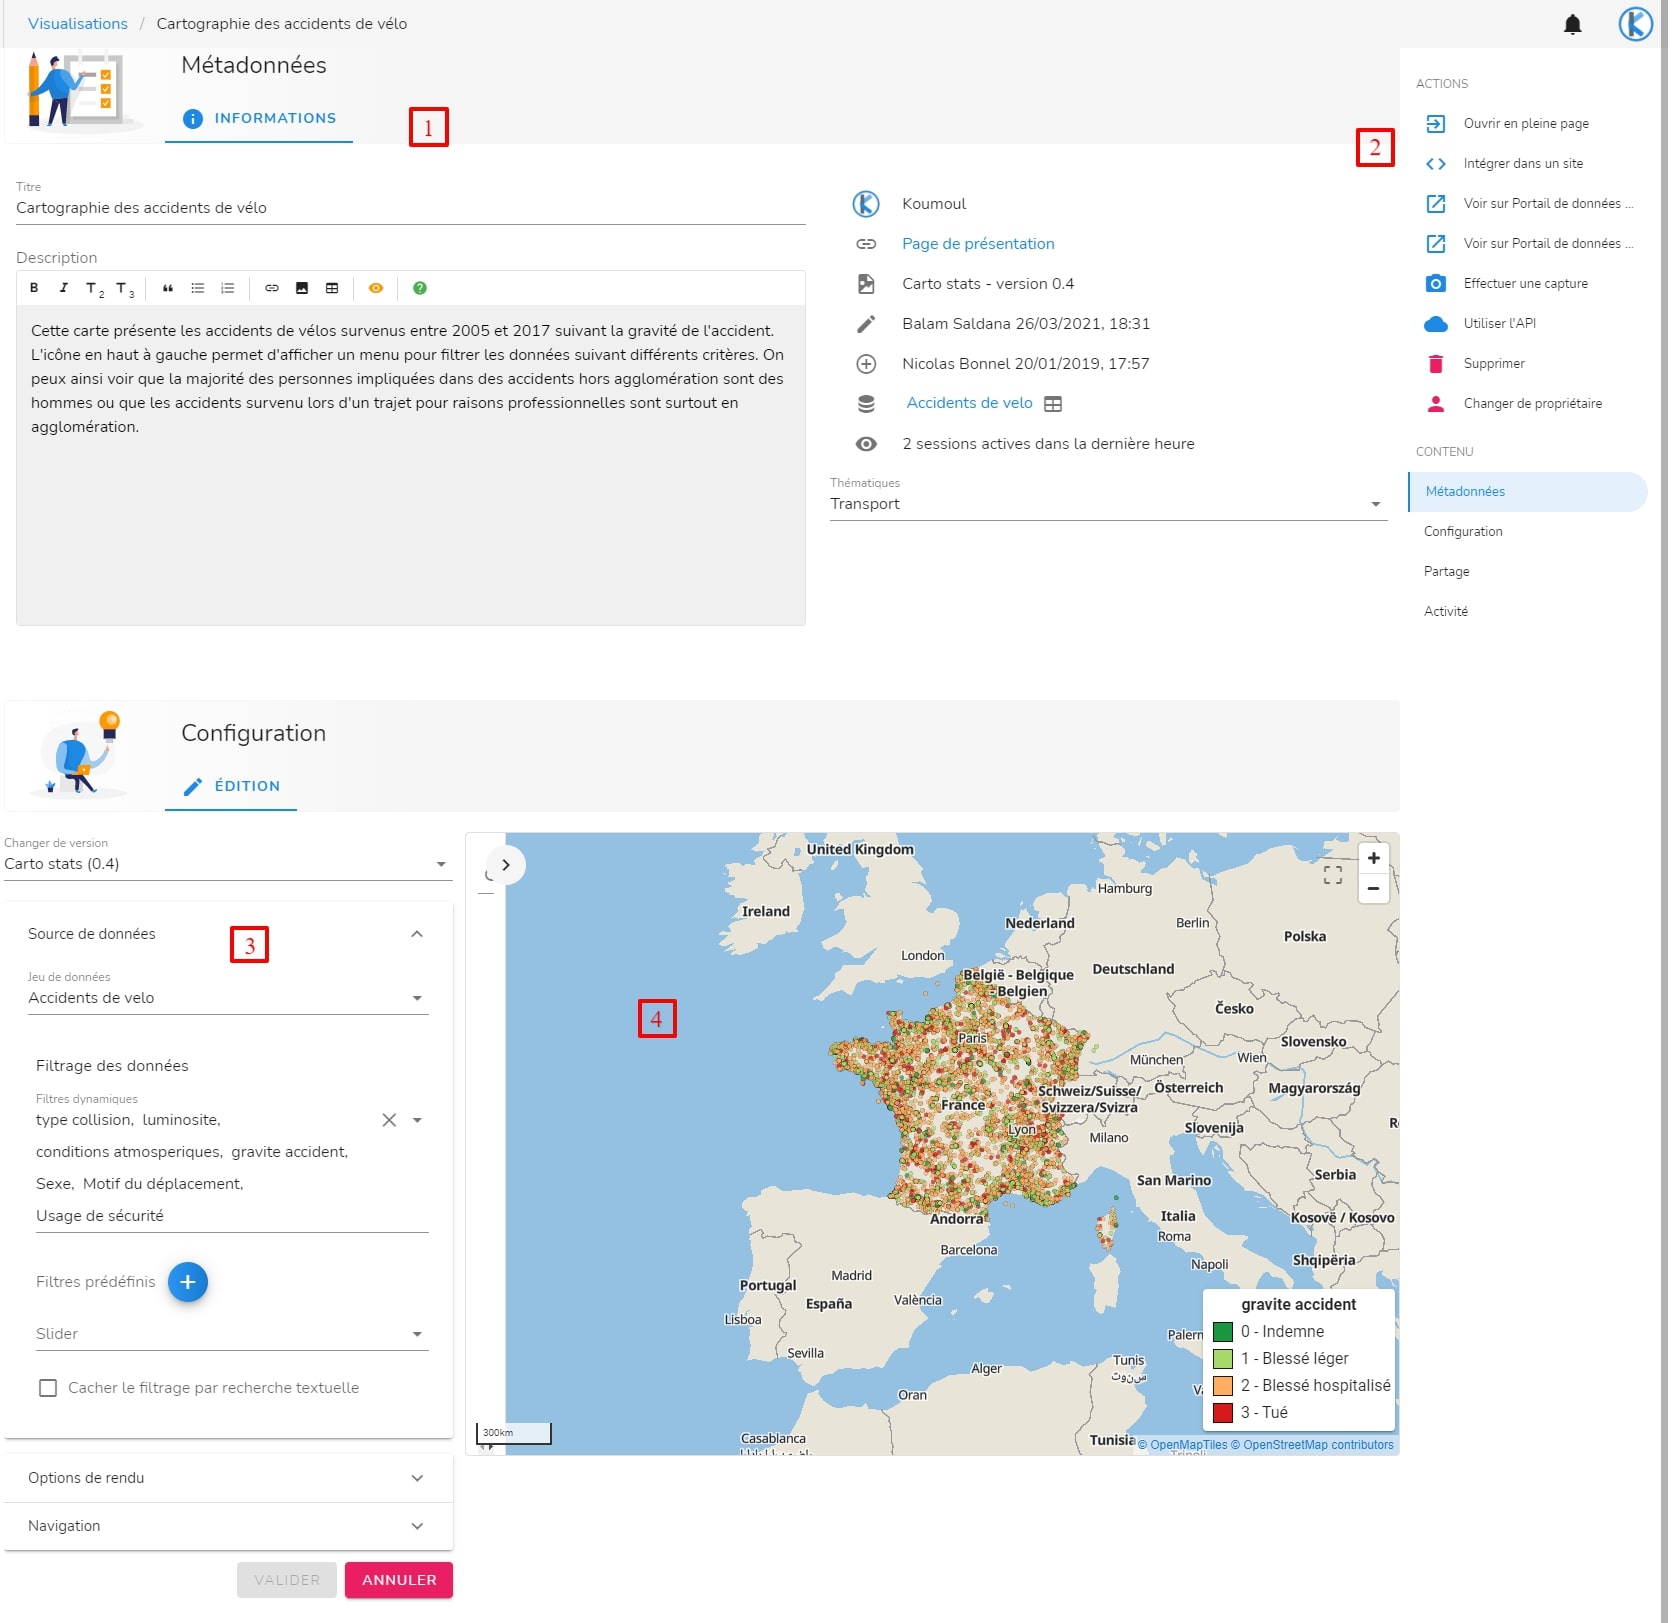Open the Koumoul user avatar menu
The image size is (1673, 1623).
point(1636,24)
